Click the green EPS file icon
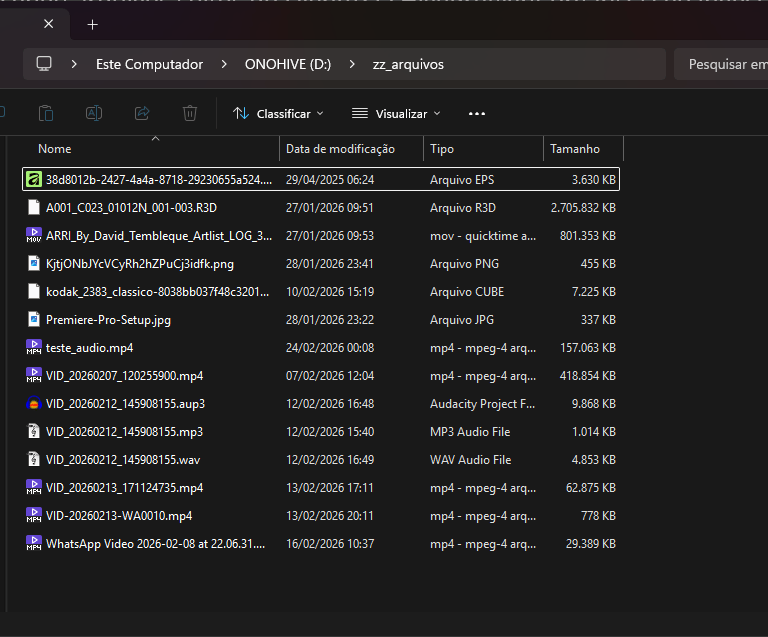The height and width of the screenshot is (637, 768). point(34,180)
